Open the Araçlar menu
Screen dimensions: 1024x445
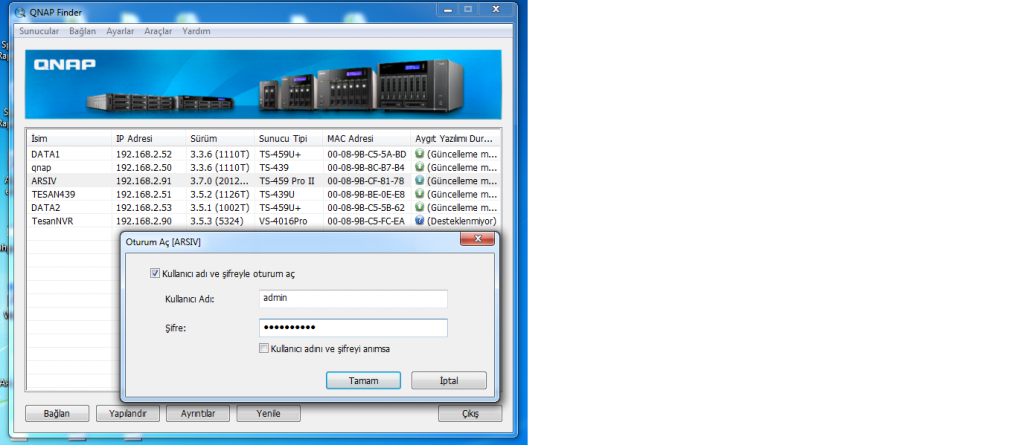(158, 31)
